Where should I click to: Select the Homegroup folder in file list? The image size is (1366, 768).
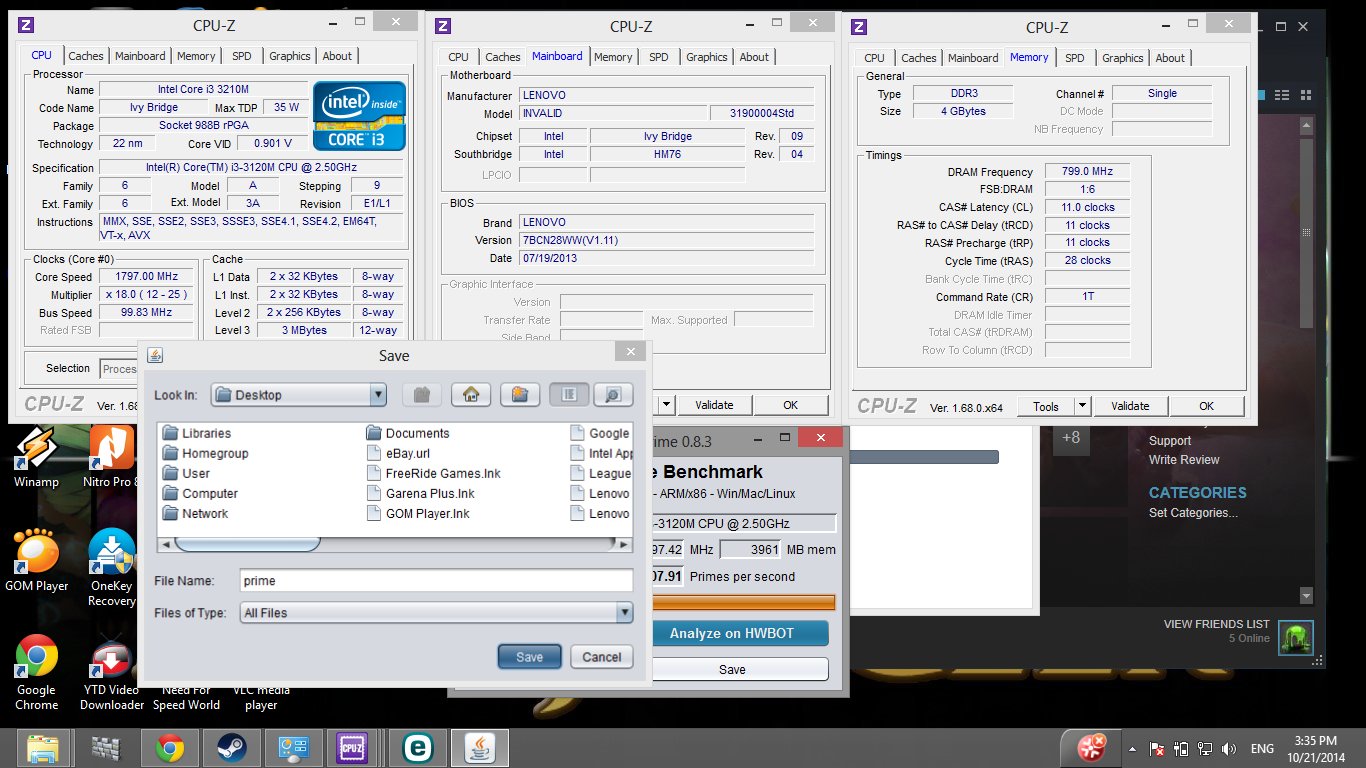click(x=205, y=453)
